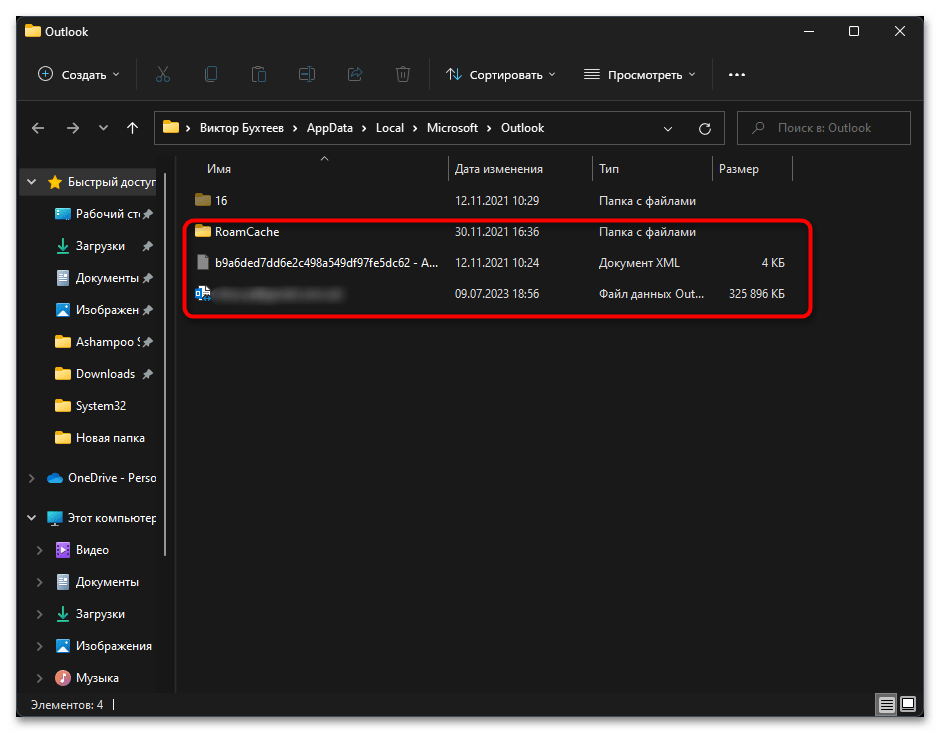Click the folder icon in the address bar

click(171, 128)
